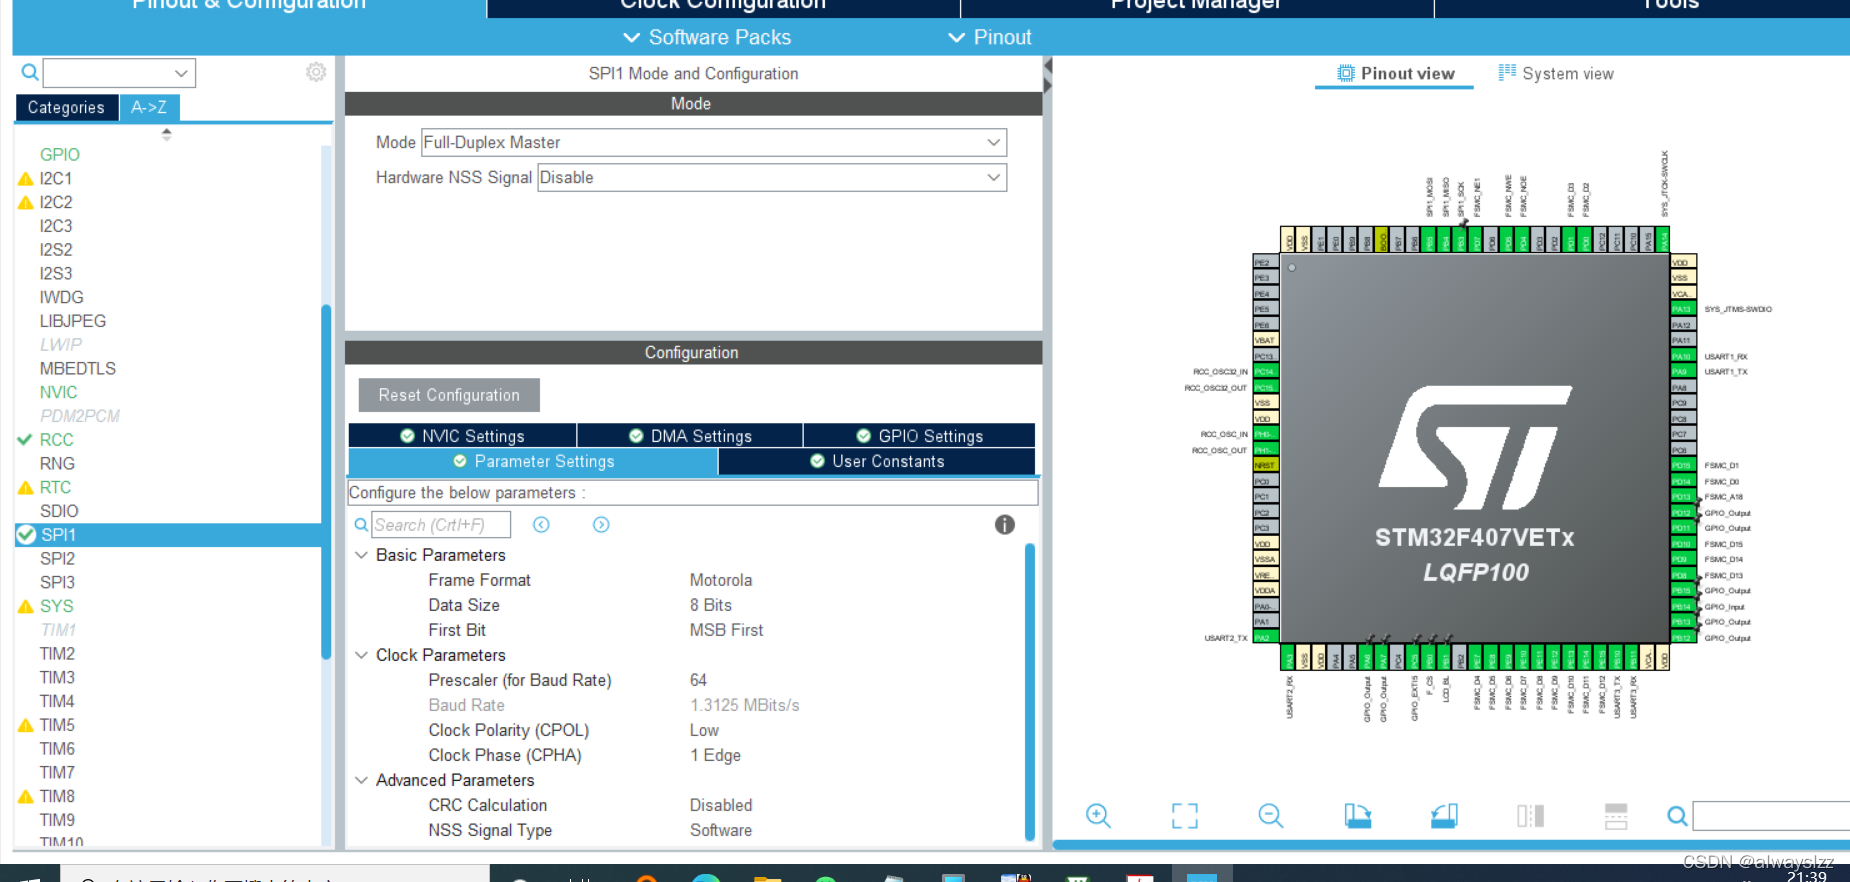This screenshot has height=882, width=1850.
Task: Select SDIO in the peripheral list
Action: pos(59,512)
